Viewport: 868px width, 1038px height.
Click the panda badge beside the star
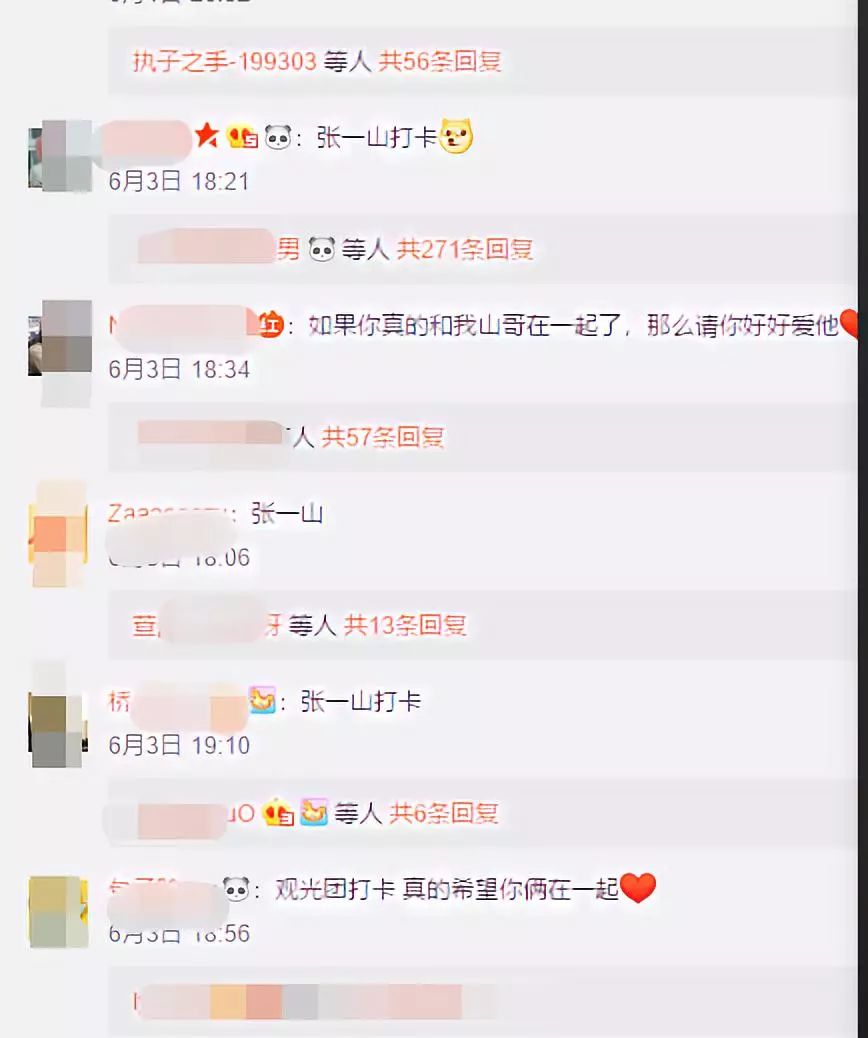coord(278,137)
